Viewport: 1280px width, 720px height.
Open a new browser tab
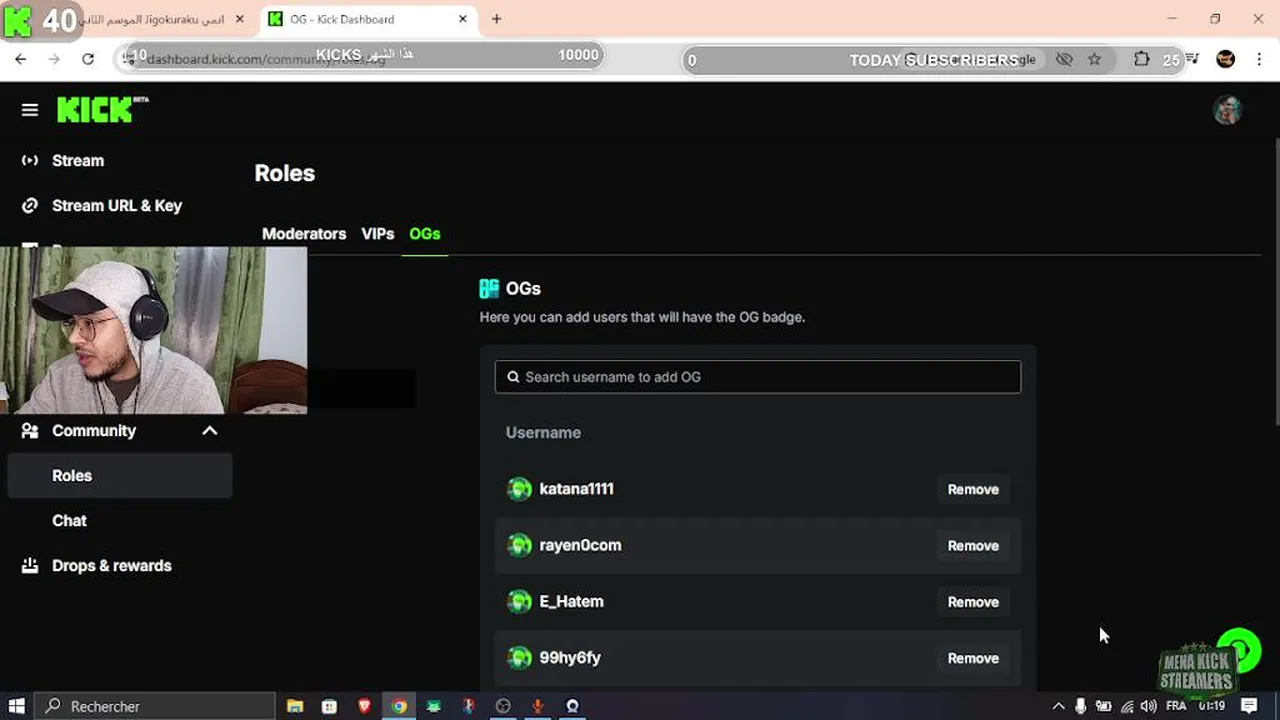[x=496, y=19]
